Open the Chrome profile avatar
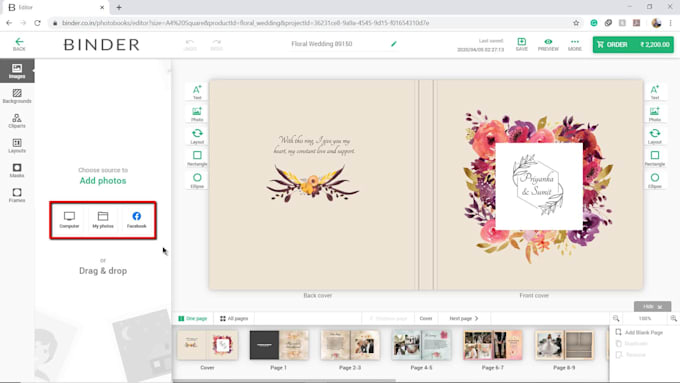The width and height of the screenshot is (680, 383). click(656, 23)
